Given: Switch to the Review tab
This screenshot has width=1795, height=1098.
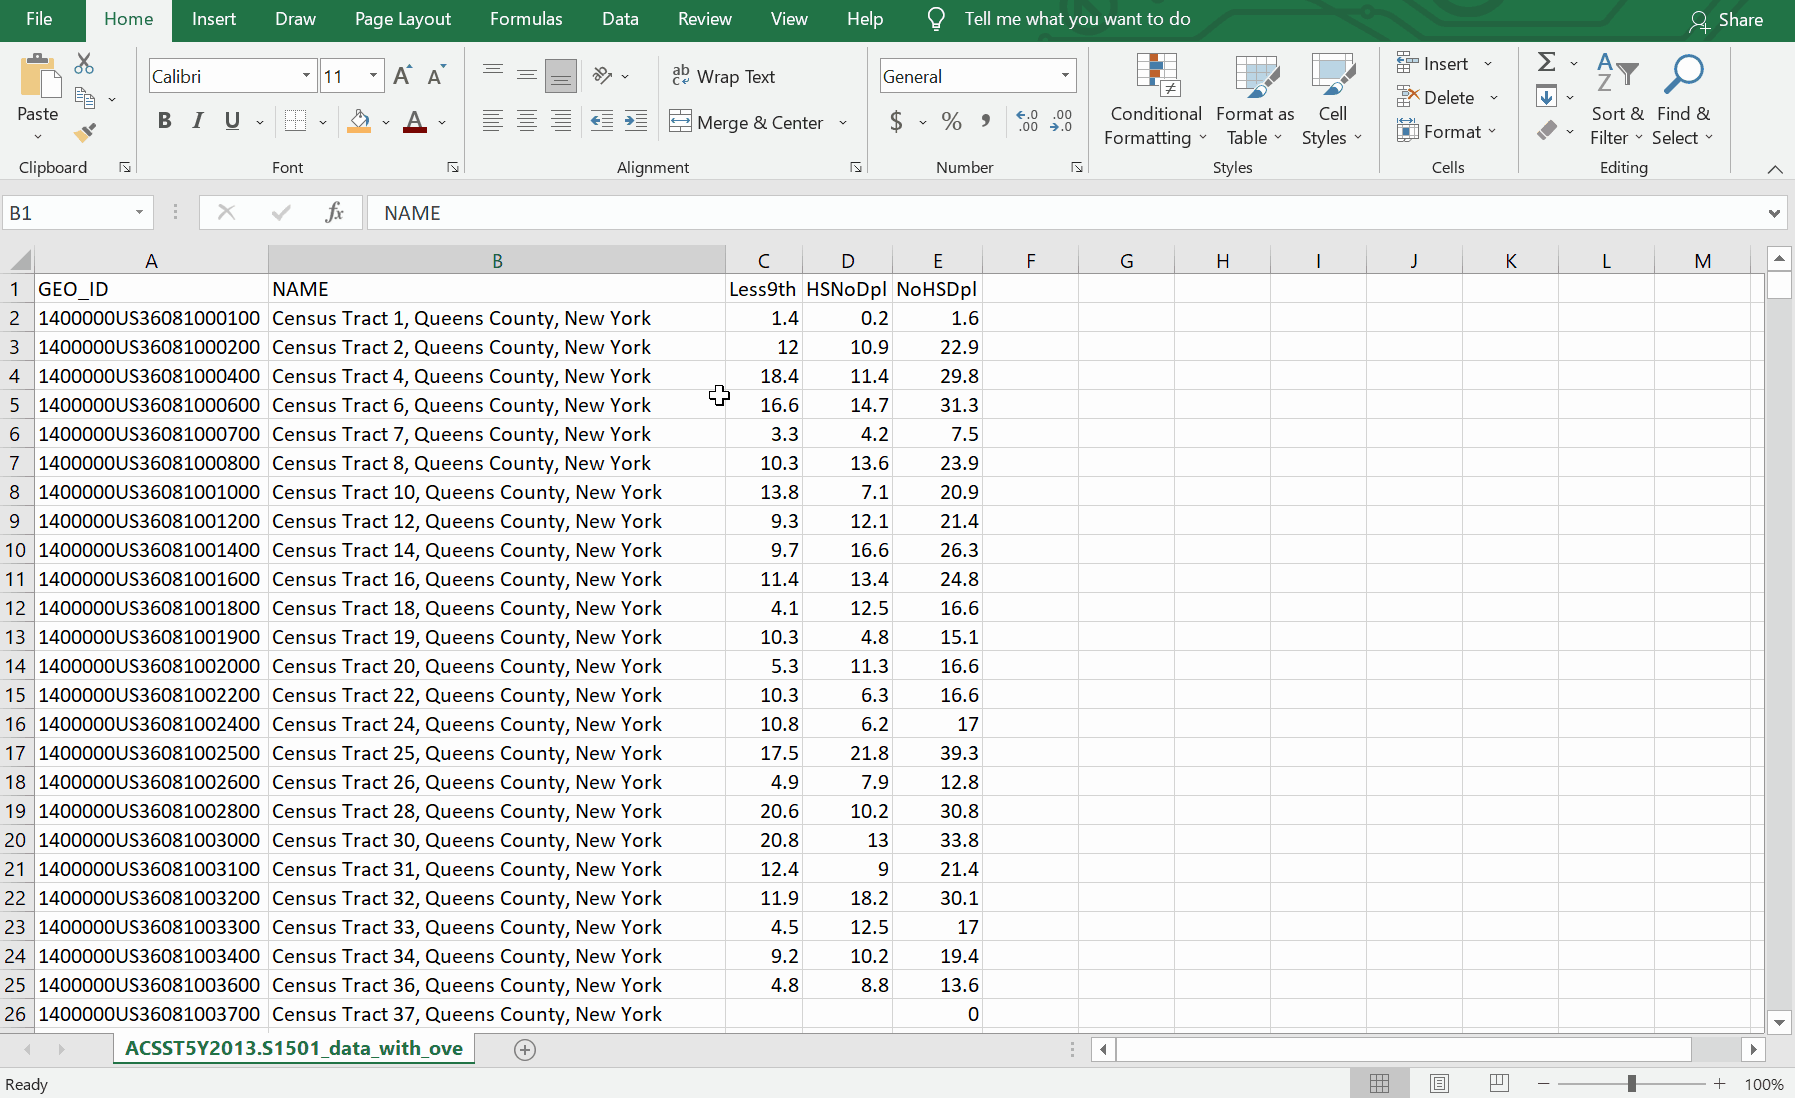Looking at the screenshot, I should click(705, 19).
